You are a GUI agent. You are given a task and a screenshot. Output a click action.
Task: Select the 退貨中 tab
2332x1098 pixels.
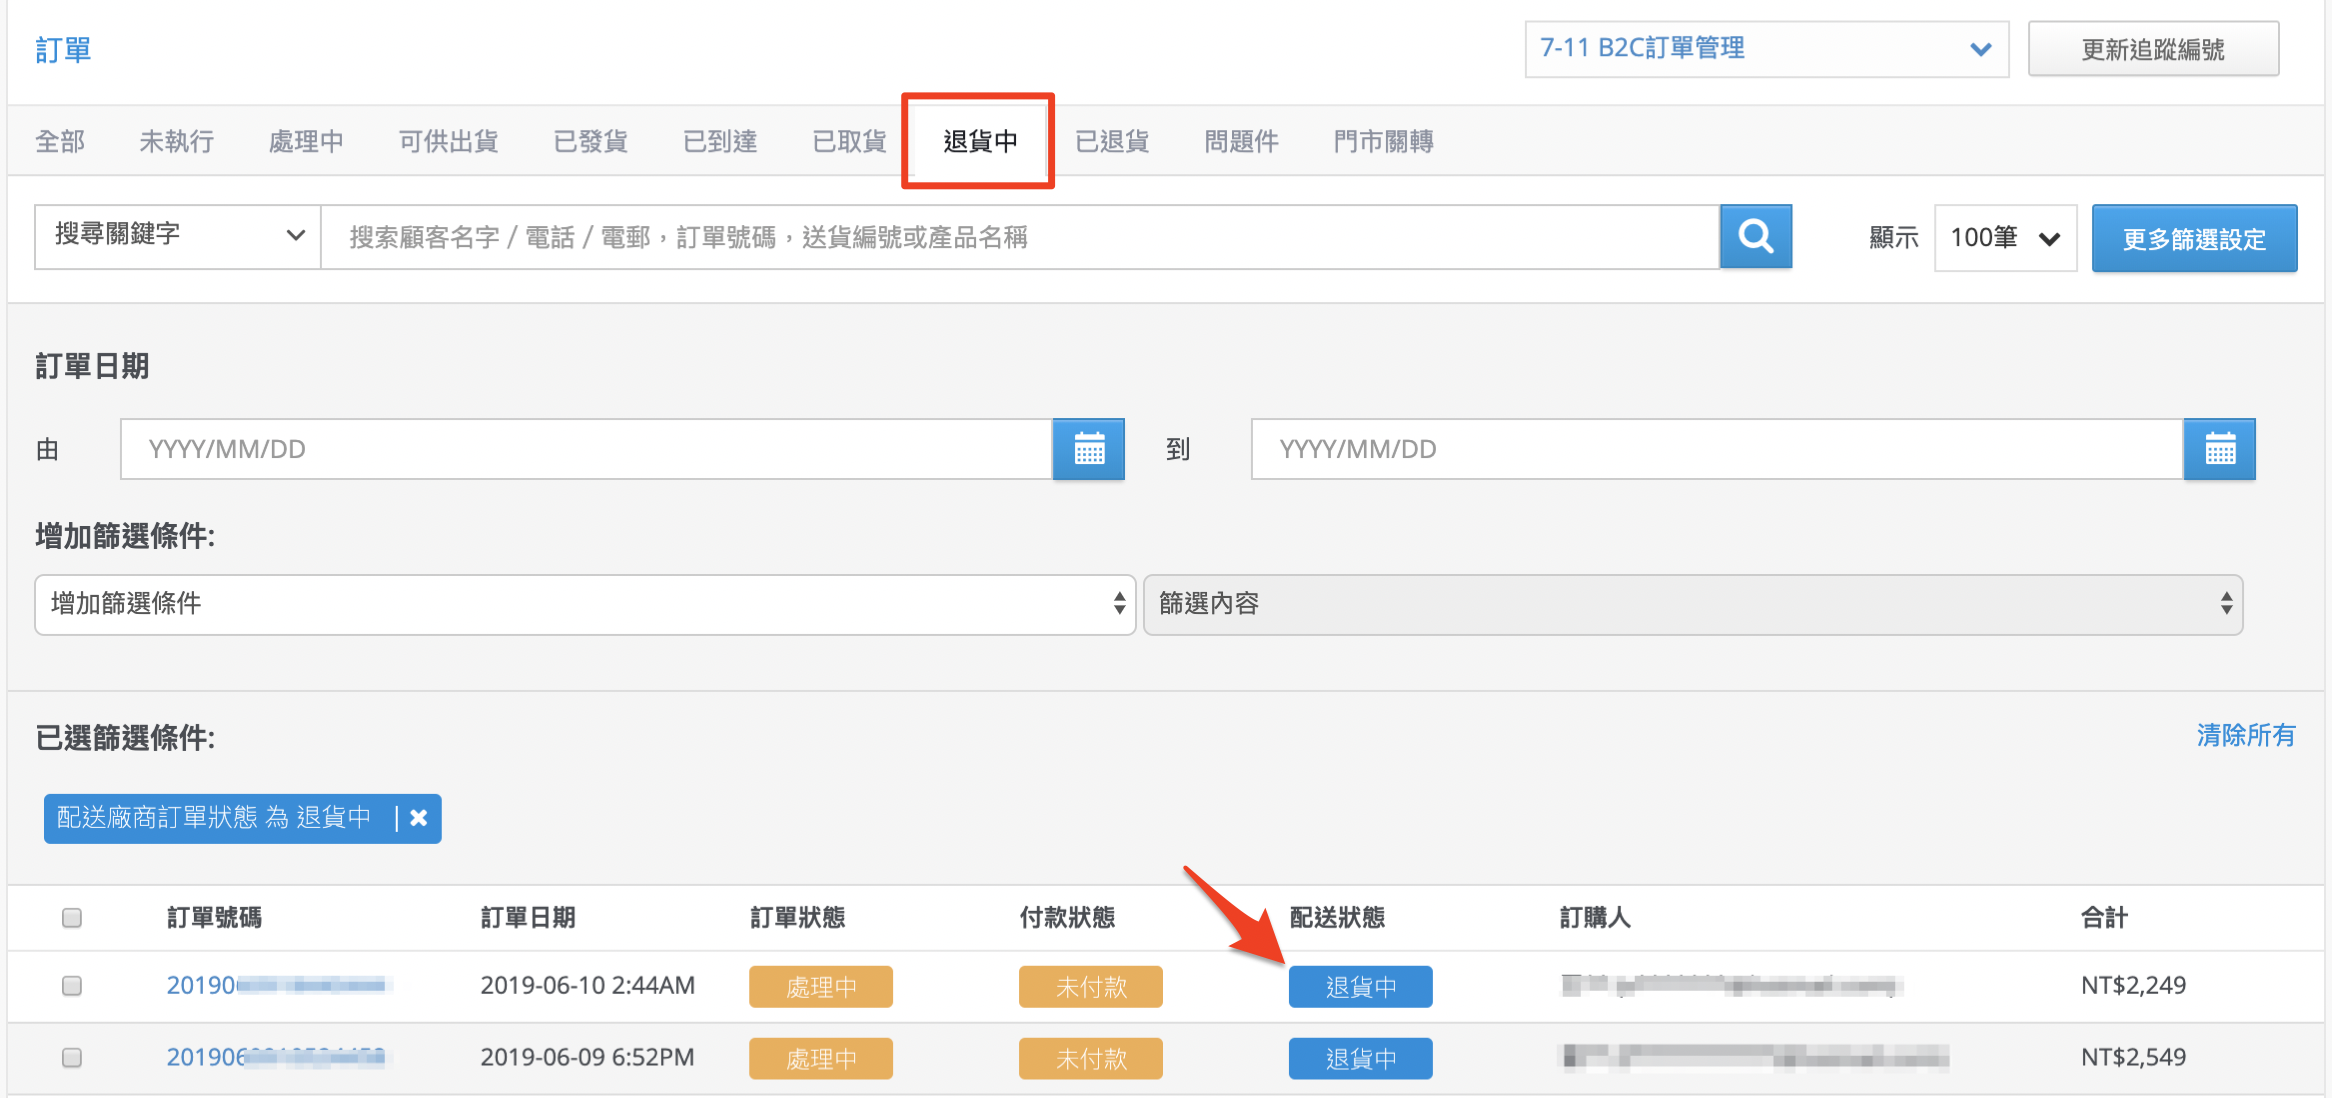[x=980, y=142]
